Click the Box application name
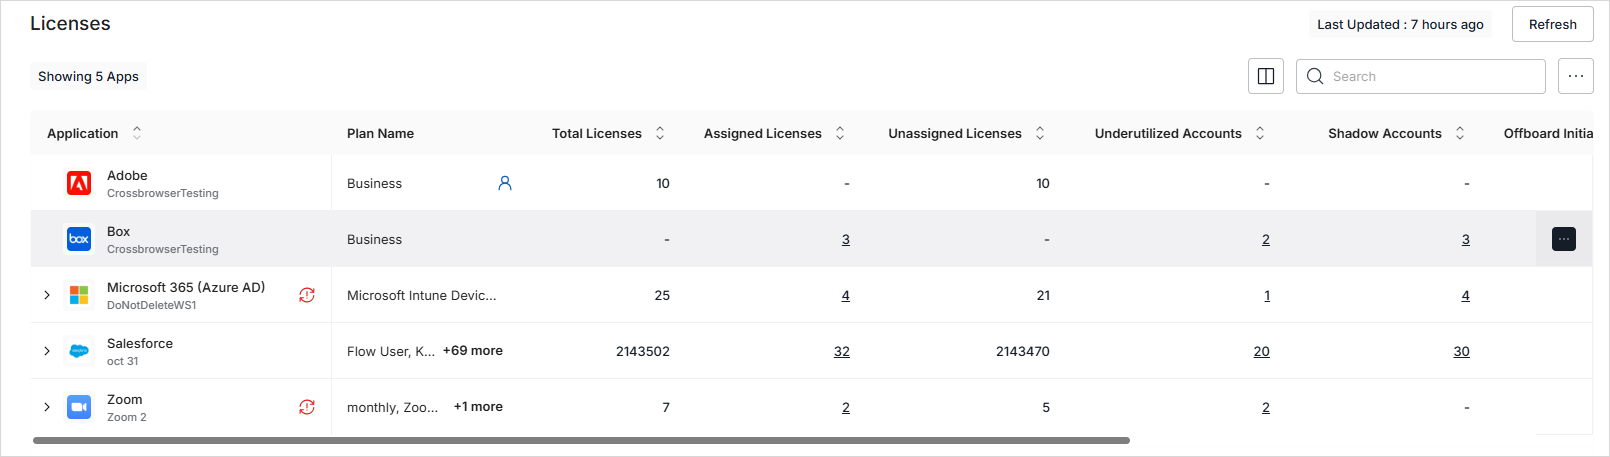The height and width of the screenshot is (457, 1610). (x=118, y=231)
